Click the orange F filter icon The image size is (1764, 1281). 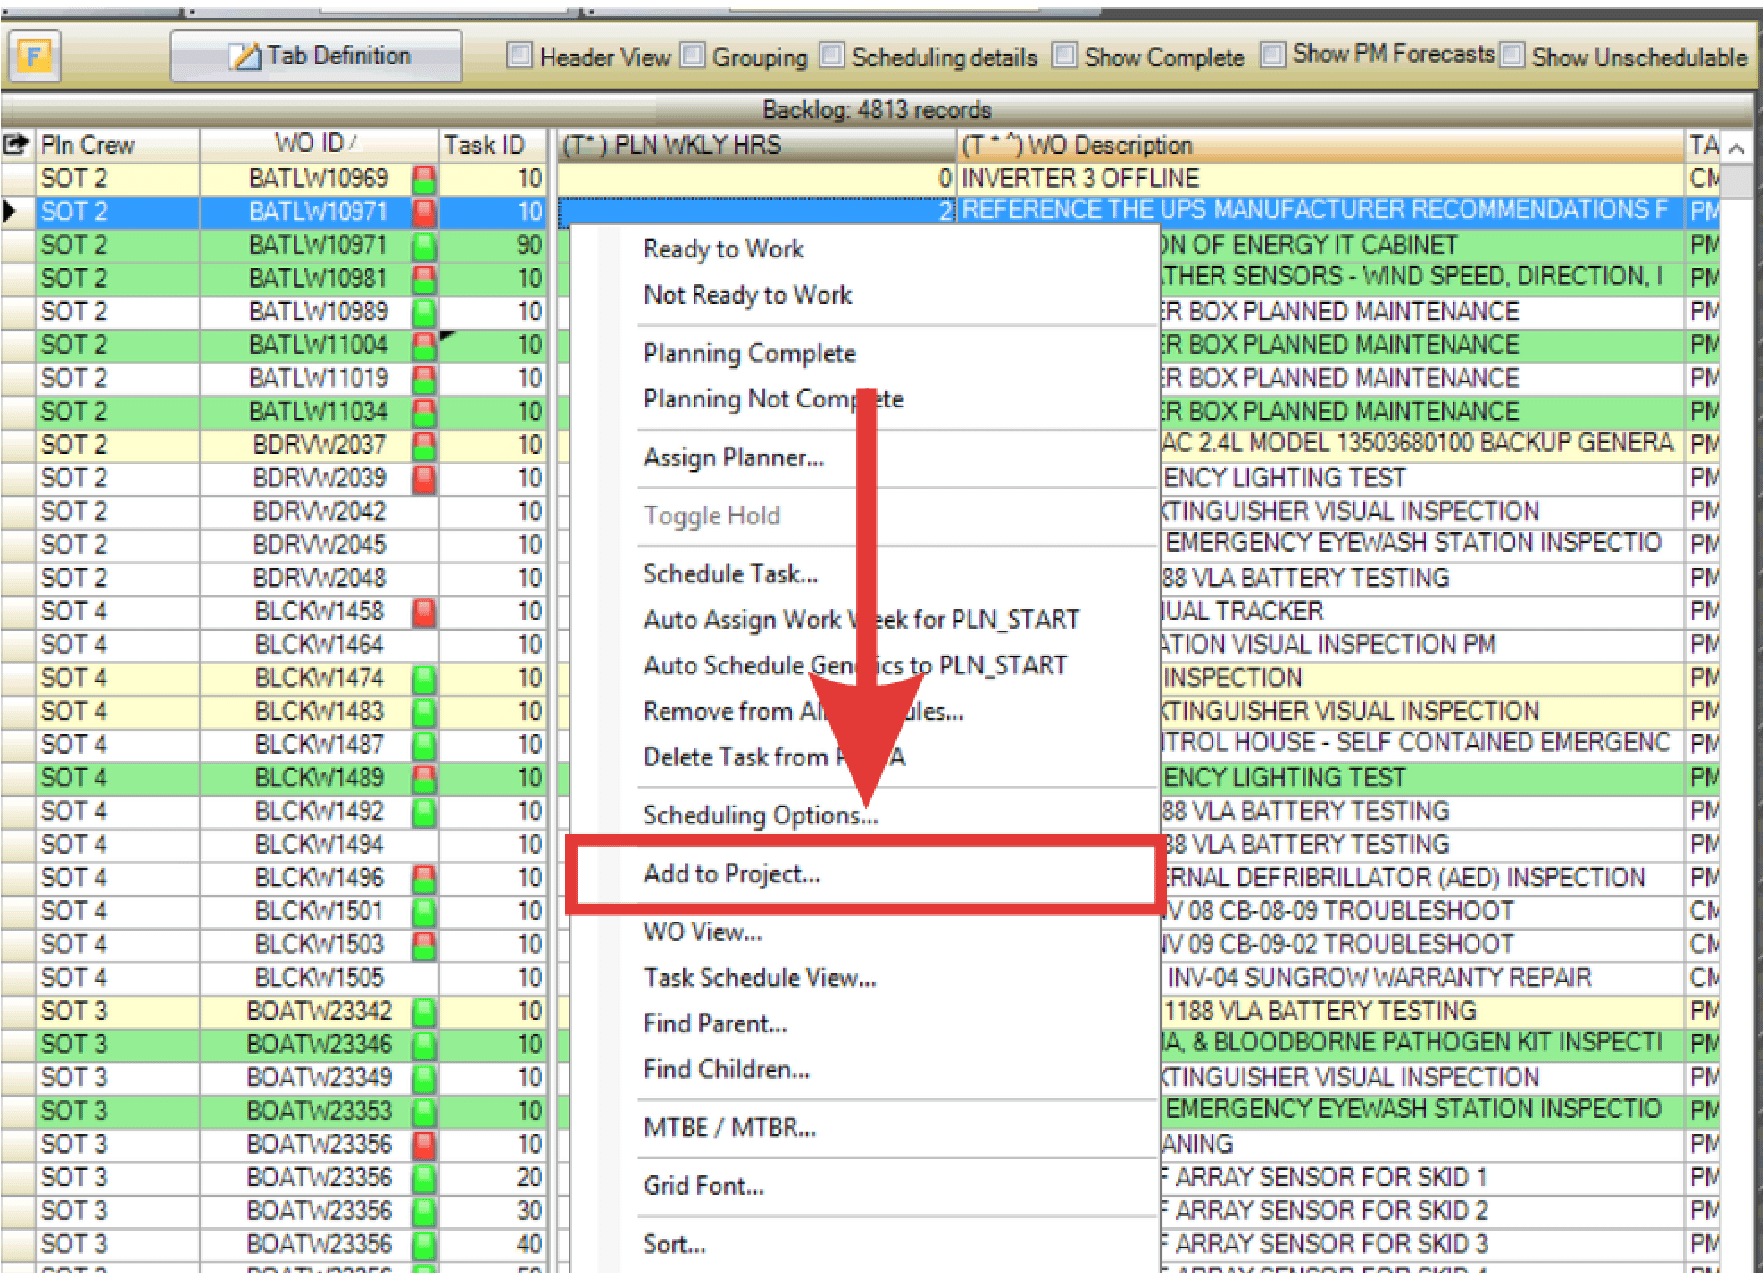click(x=34, y=56)
